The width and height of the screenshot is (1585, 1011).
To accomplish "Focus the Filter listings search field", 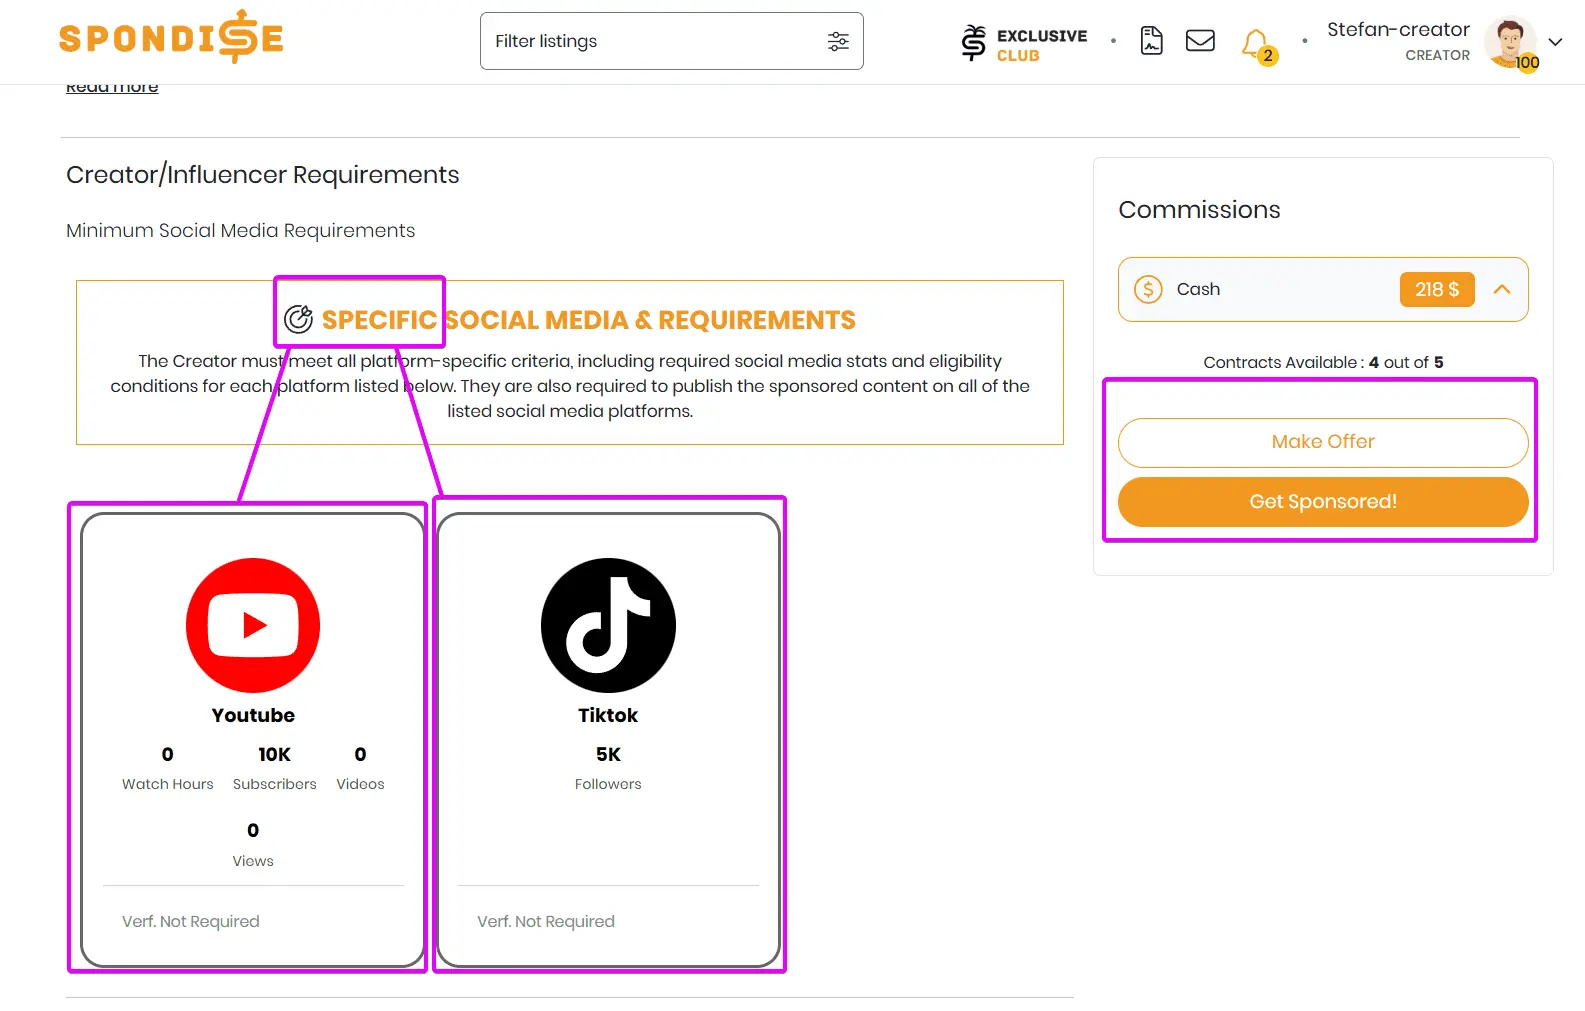I will (671, 41).
